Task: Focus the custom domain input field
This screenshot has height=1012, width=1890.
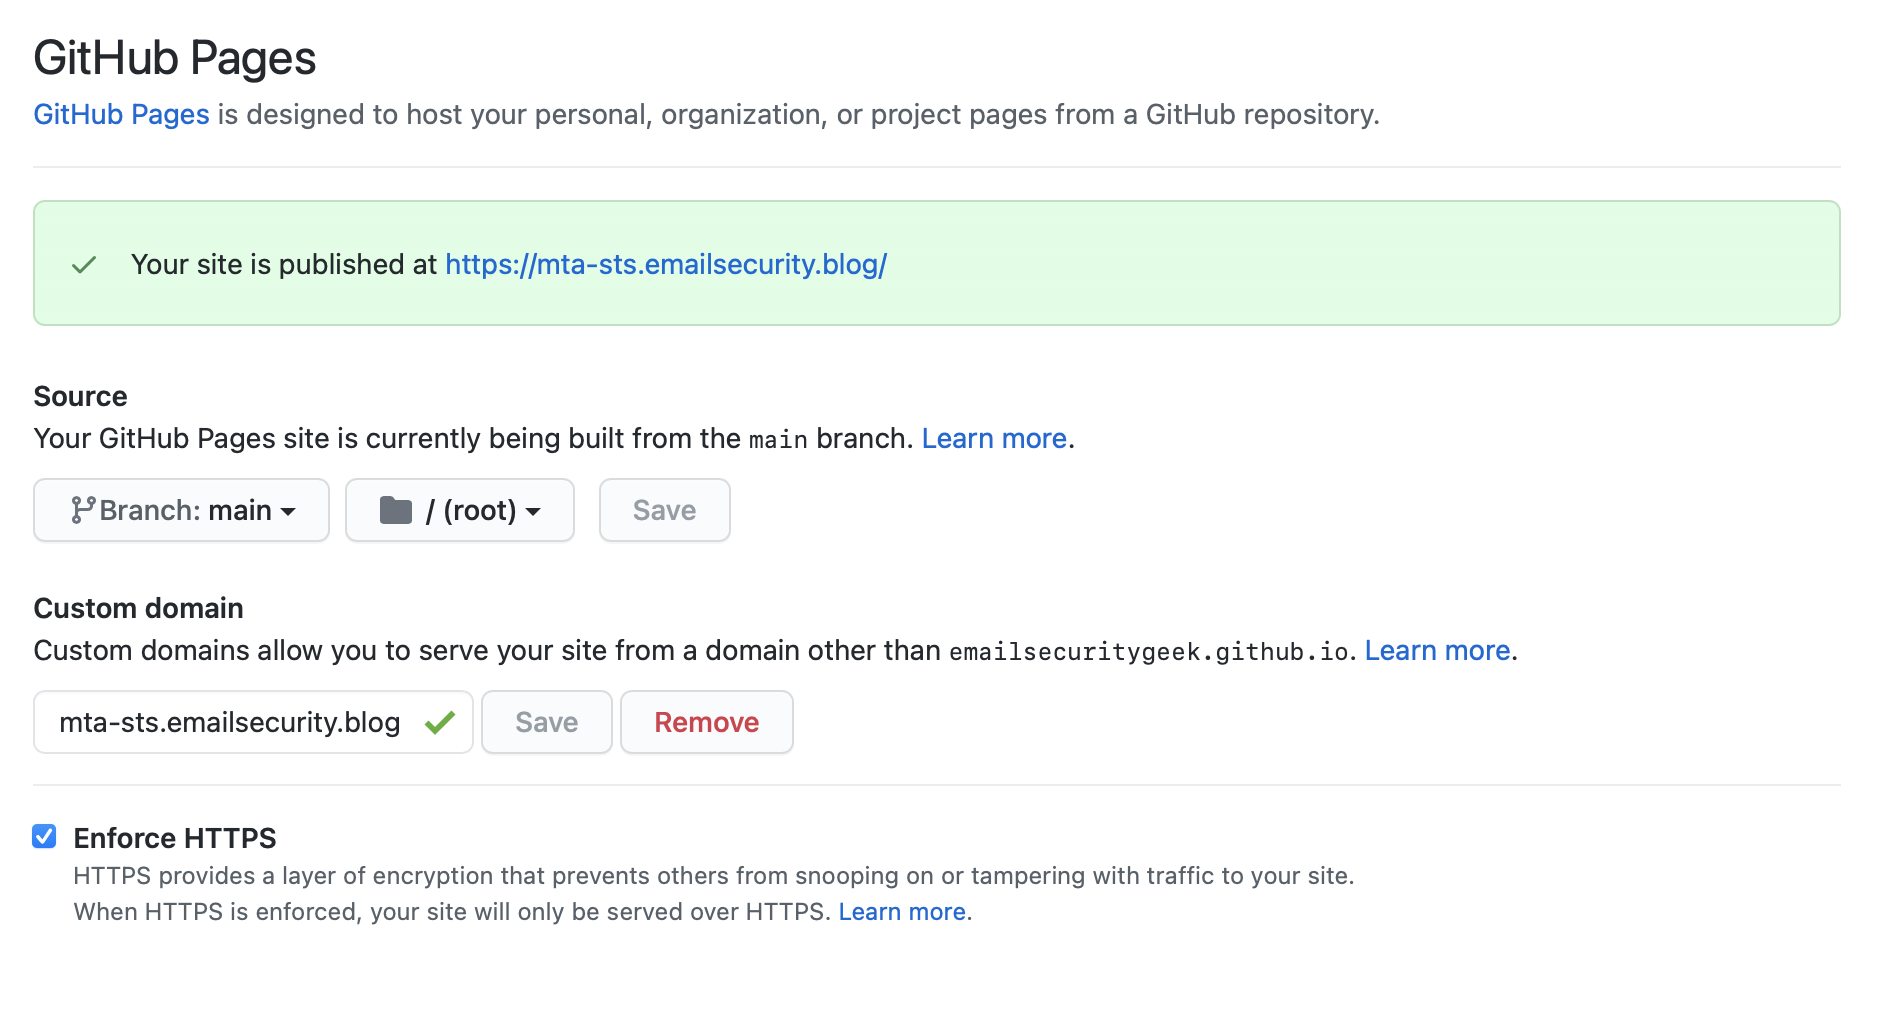Action: (253, 722)
